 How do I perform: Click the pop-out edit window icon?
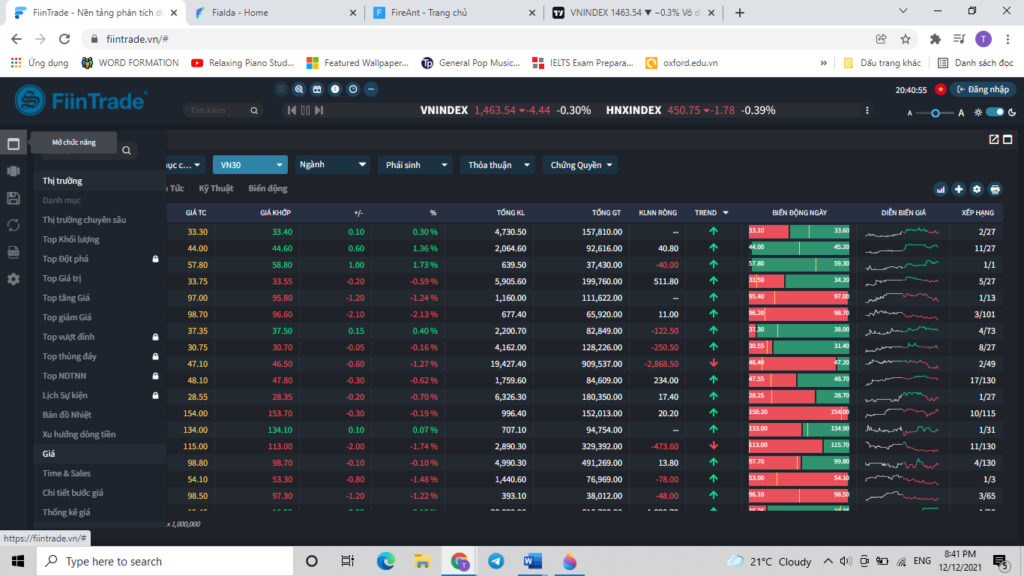[x=993, y=139]
